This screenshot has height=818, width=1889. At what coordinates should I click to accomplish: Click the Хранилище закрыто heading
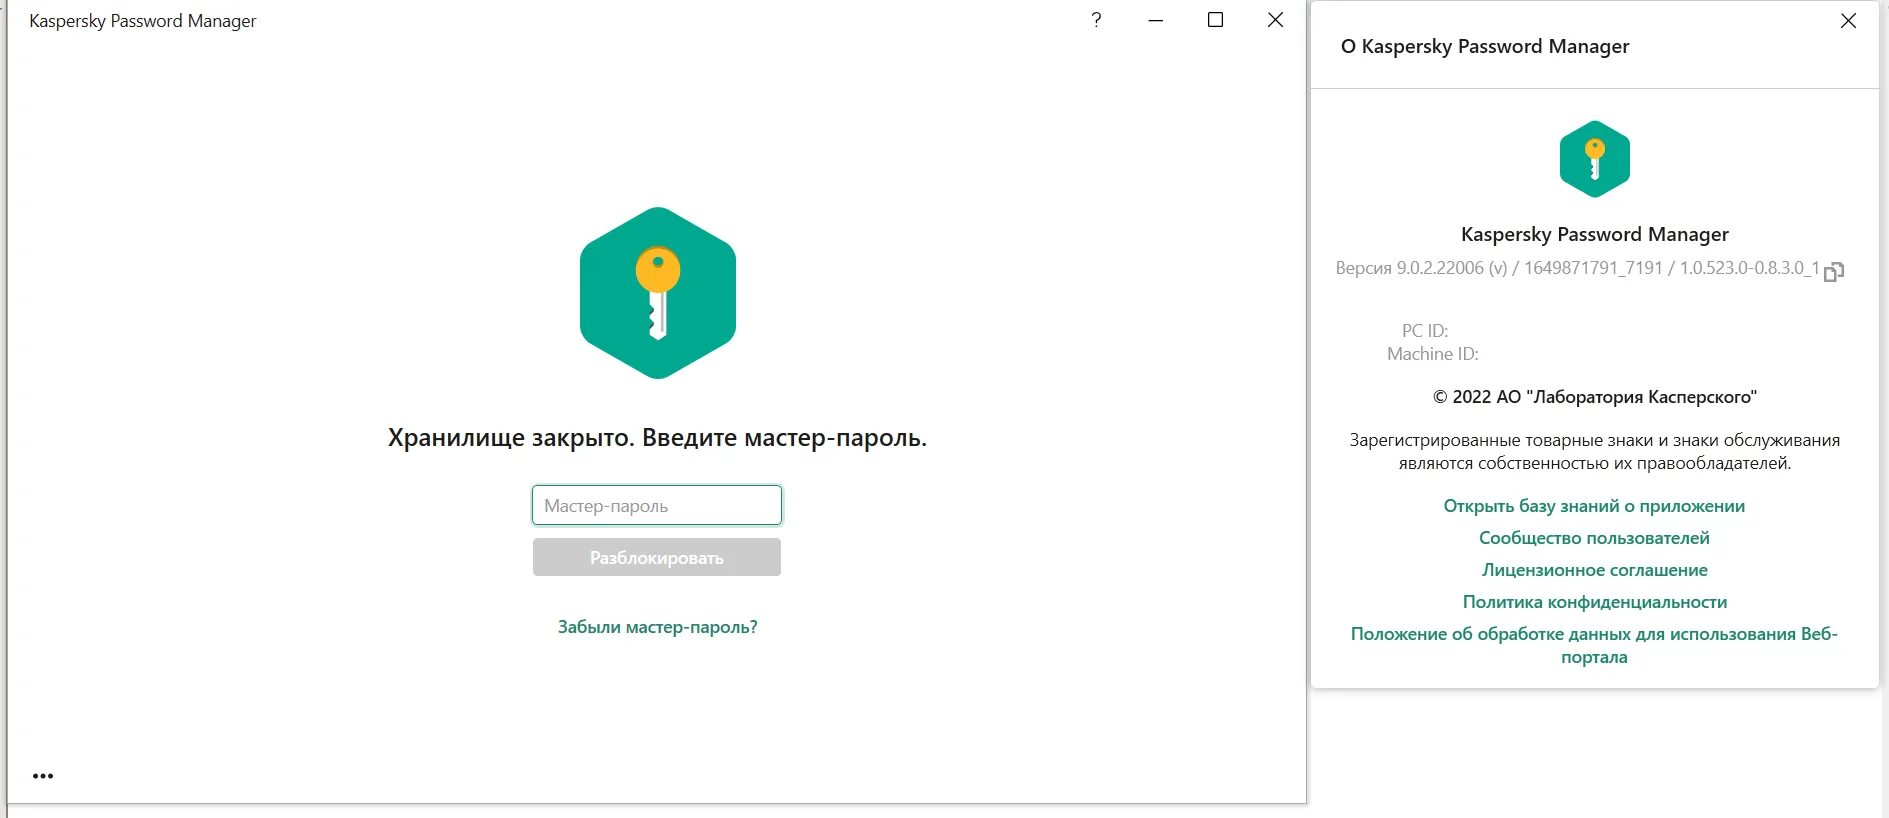(x=658, y=438)
